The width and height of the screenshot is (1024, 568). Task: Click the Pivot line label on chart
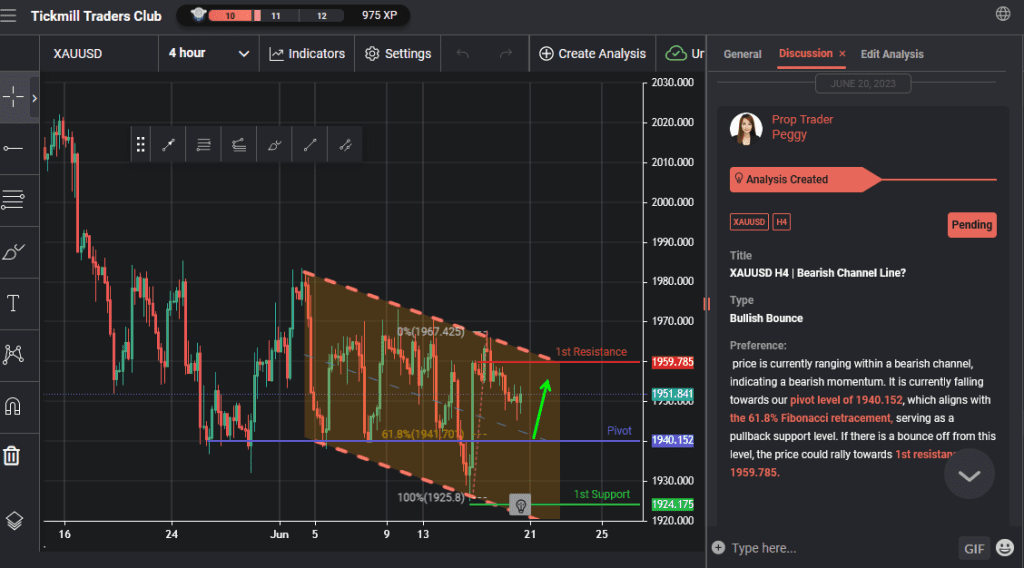click(x=619, y=431)
